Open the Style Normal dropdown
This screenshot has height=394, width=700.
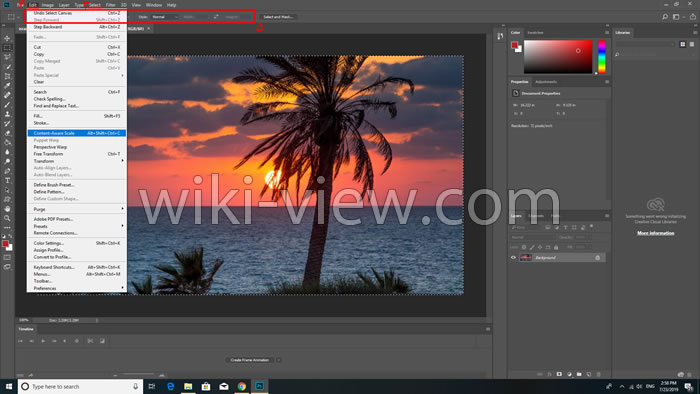[x=165, y=17]
